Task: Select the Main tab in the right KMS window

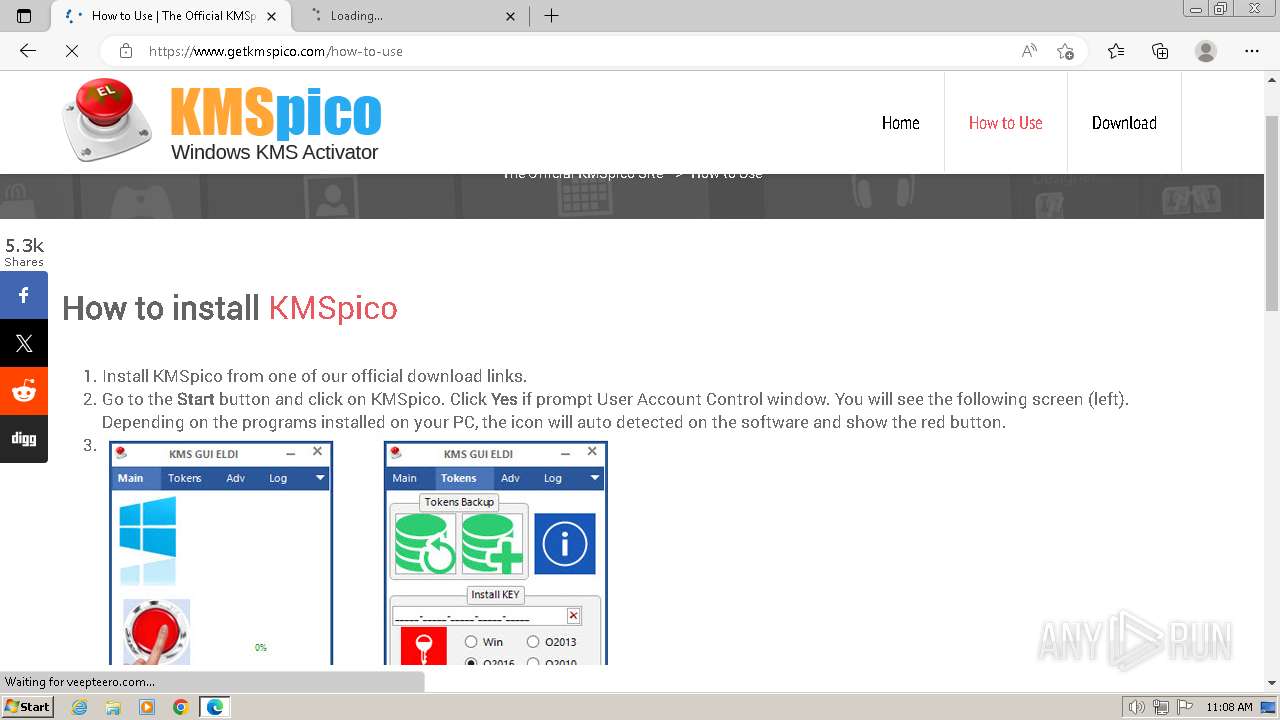Action: pyautogui.click(x=405, y=478)
